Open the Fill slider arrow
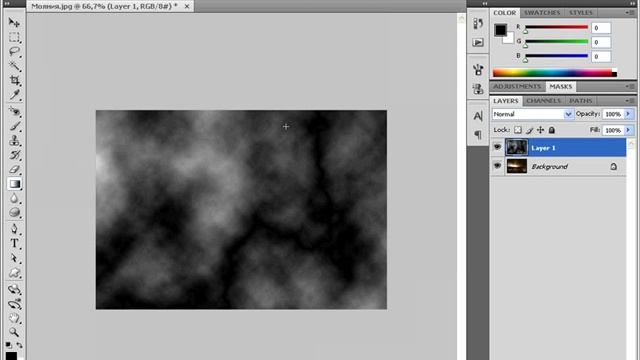Viewport: 640px width, 360px height. pos(629,130)
